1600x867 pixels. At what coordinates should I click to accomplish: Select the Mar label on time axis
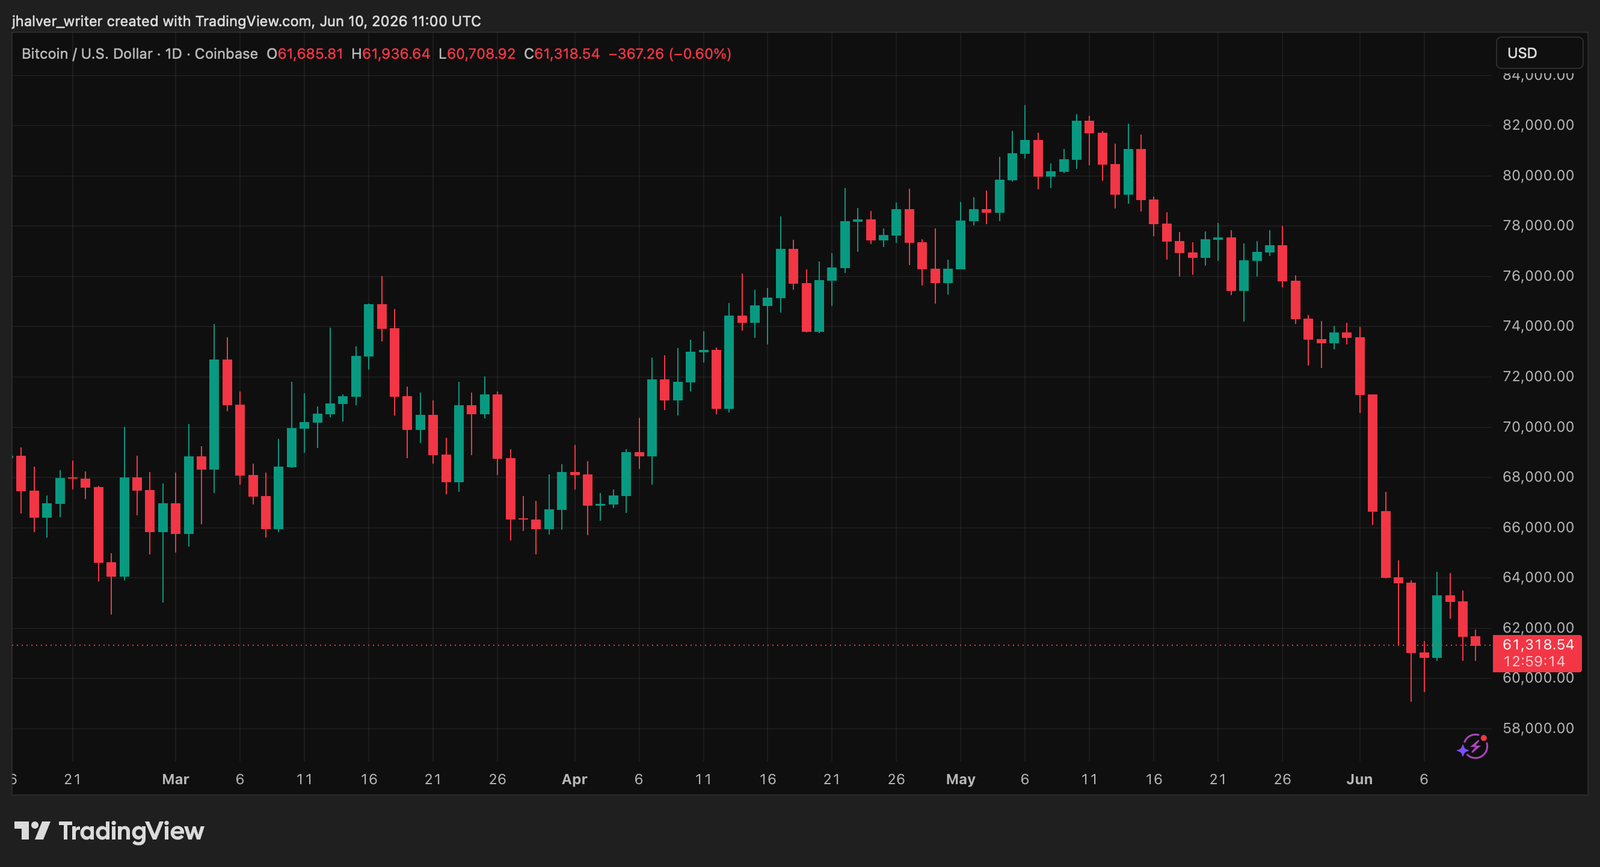coord(175,779)
